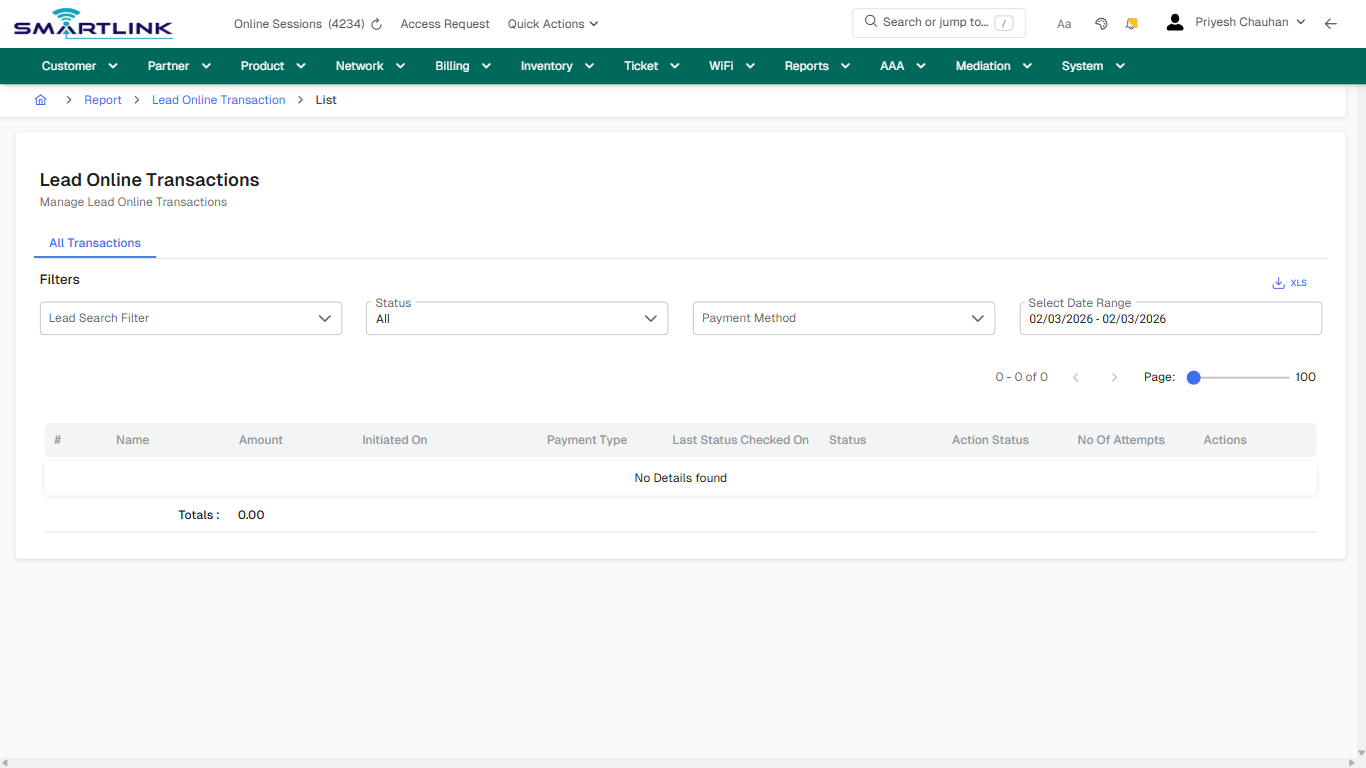The image size is (1366, 768).
Task: Refresh the Online Sessions count
Action: click(376, 23)
